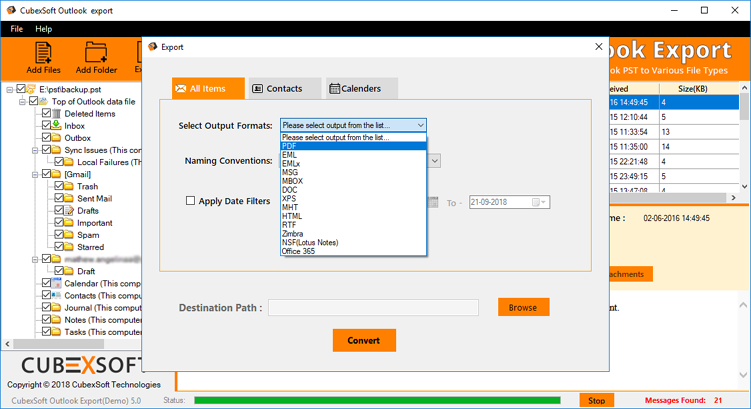Click the Drafts folder icon
This screenshot has height=409, width=751.
(69, 211)
